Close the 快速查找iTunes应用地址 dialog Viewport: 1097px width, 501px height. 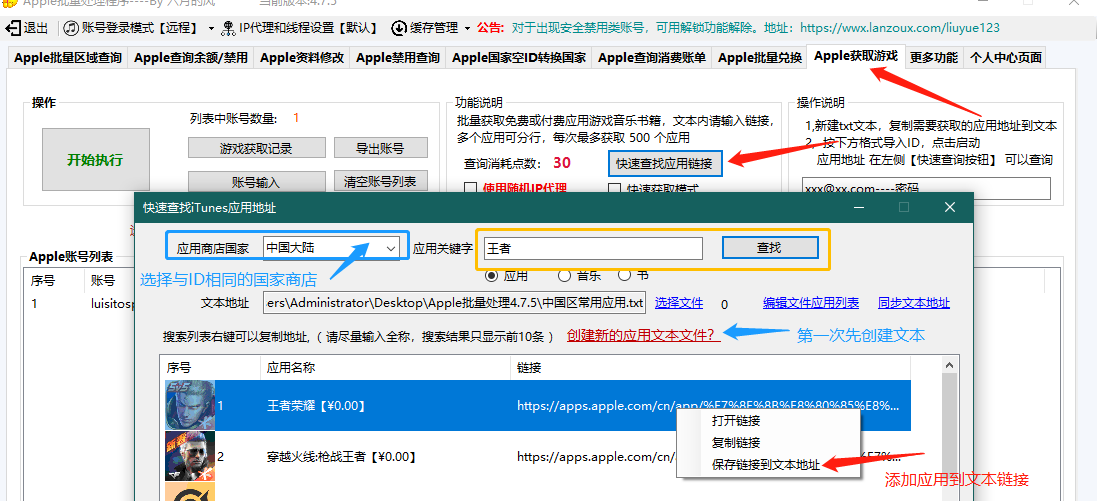(x=949, y=207)
